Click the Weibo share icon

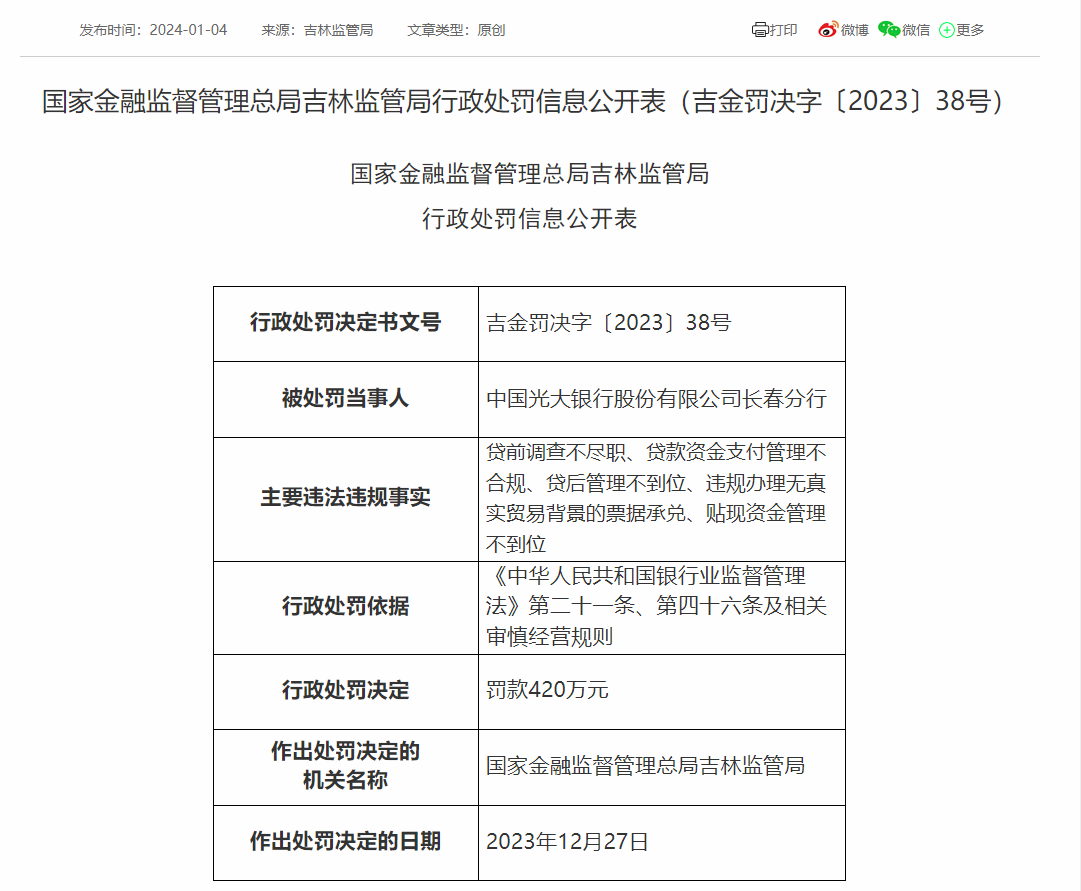pyautogui.click(x=827, y=30)
